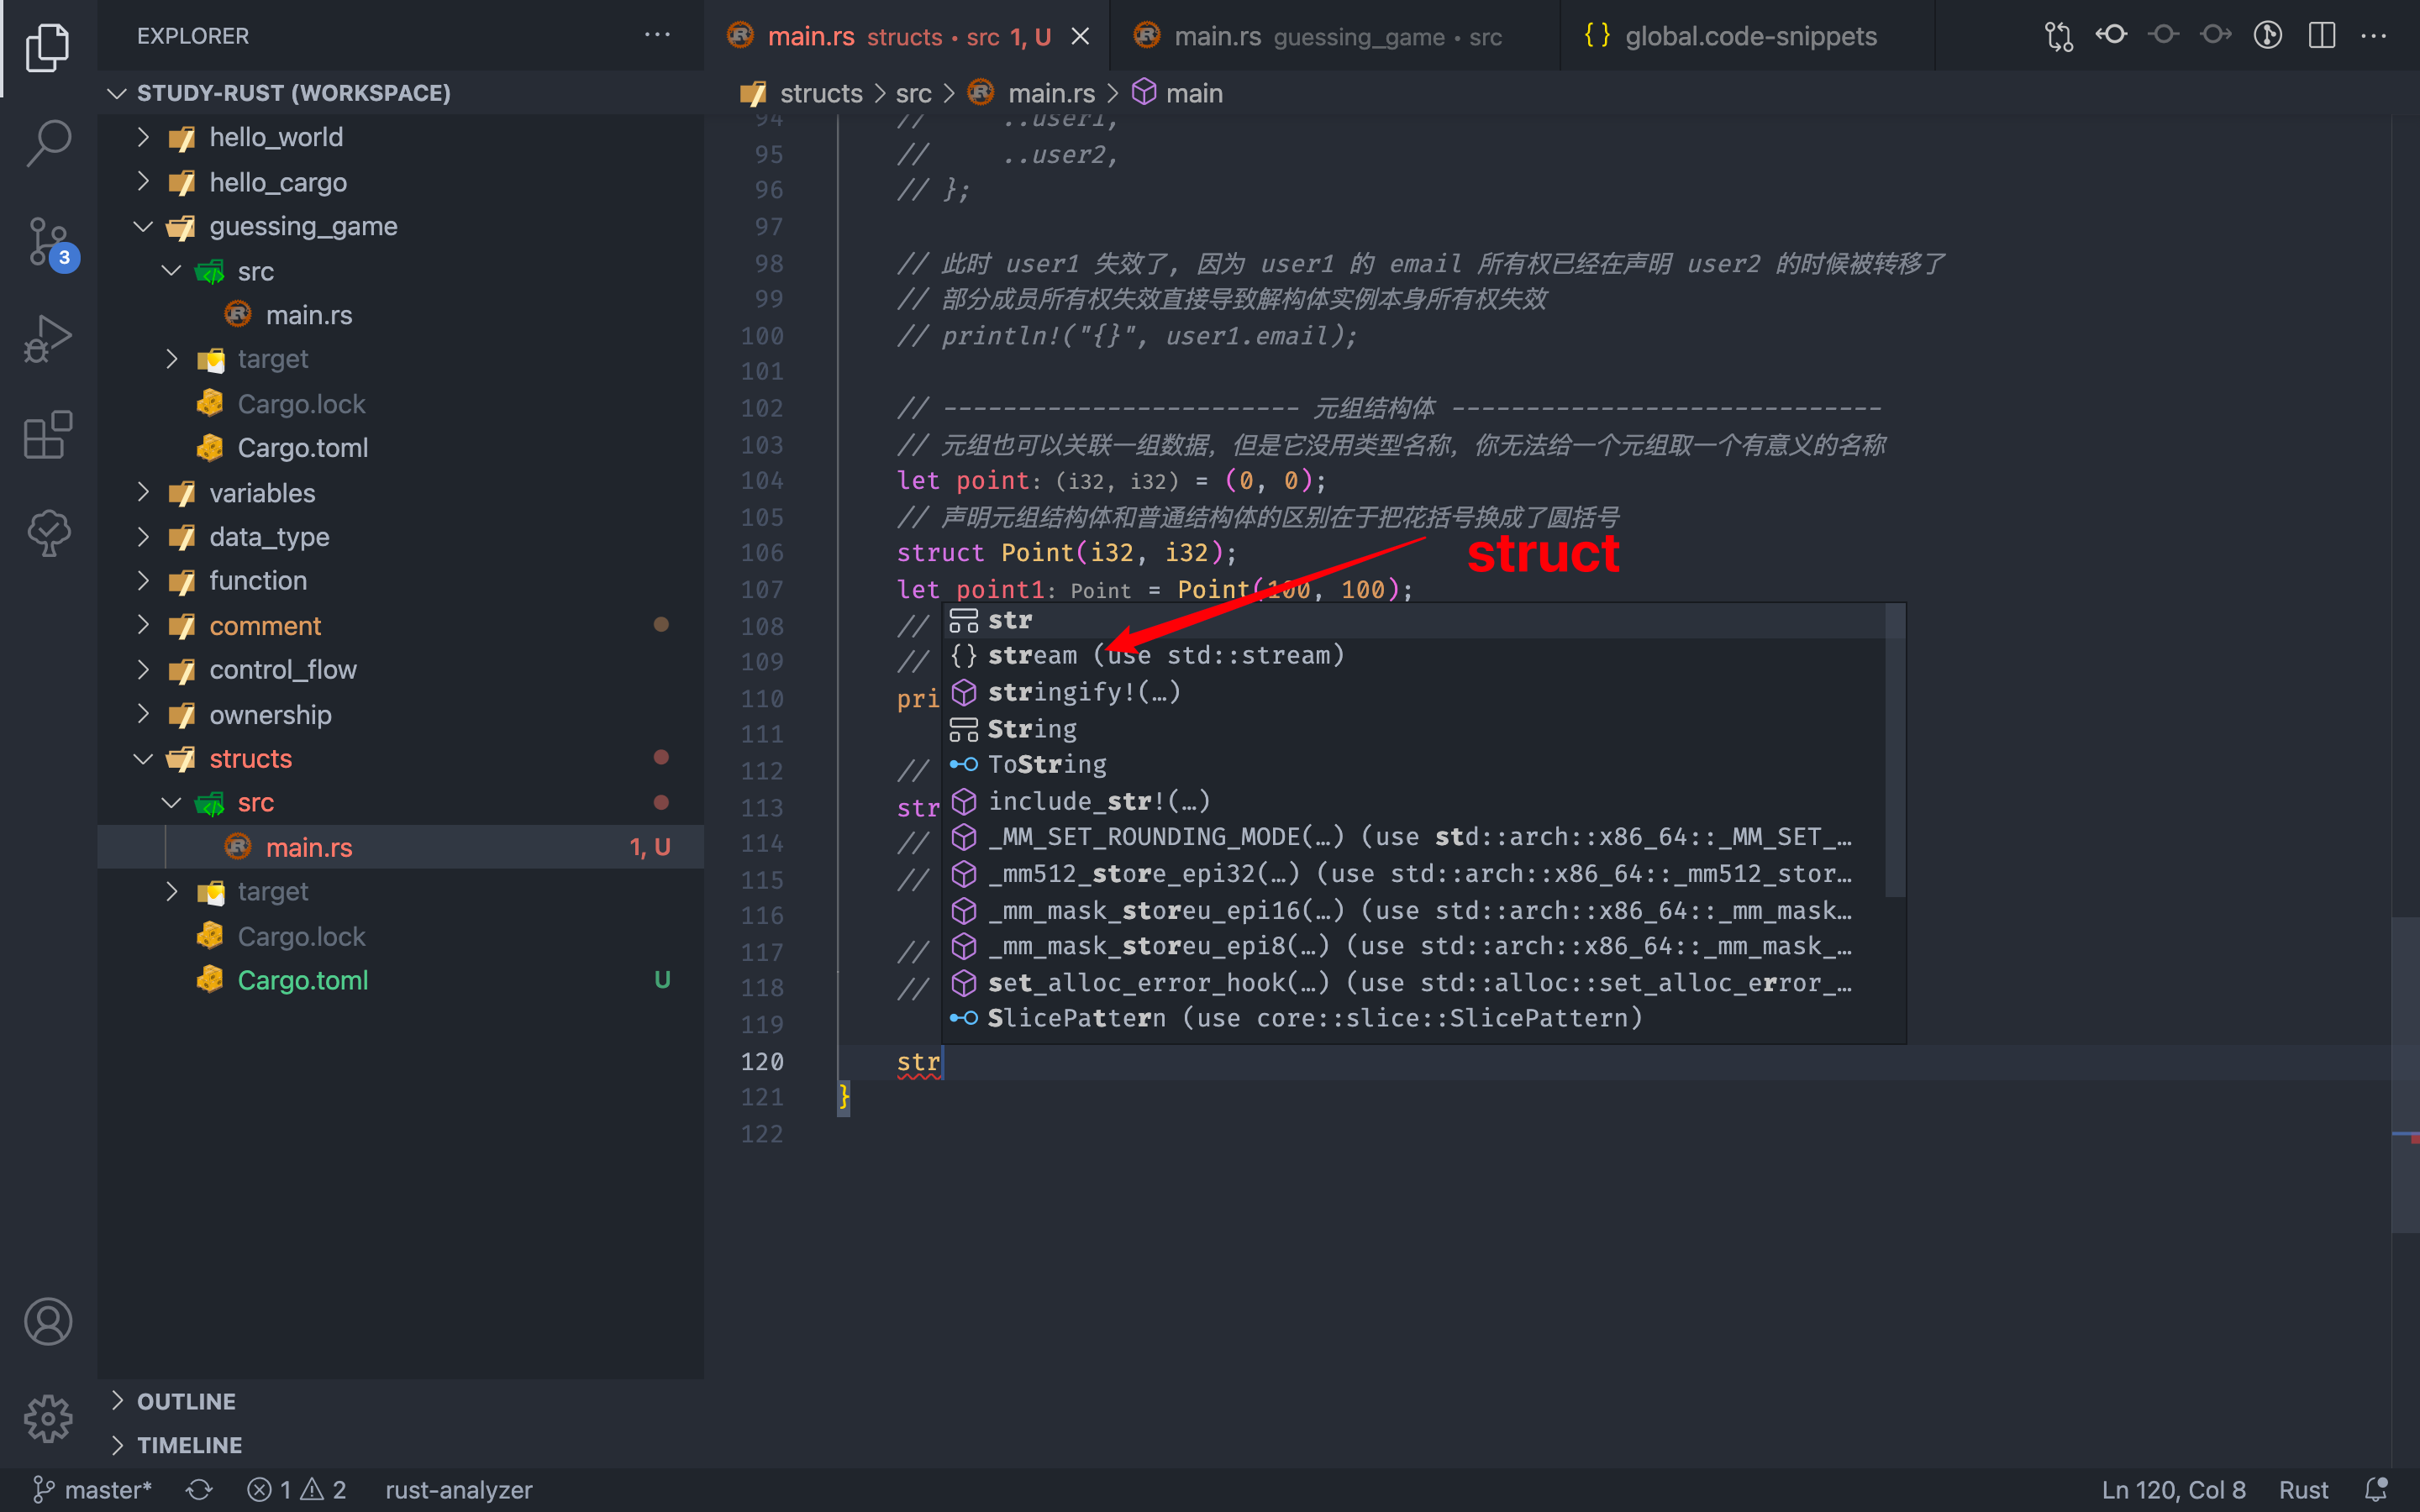Click the Split Editor icon
Screen dimensions: 2420x1512
point(2322,36)
